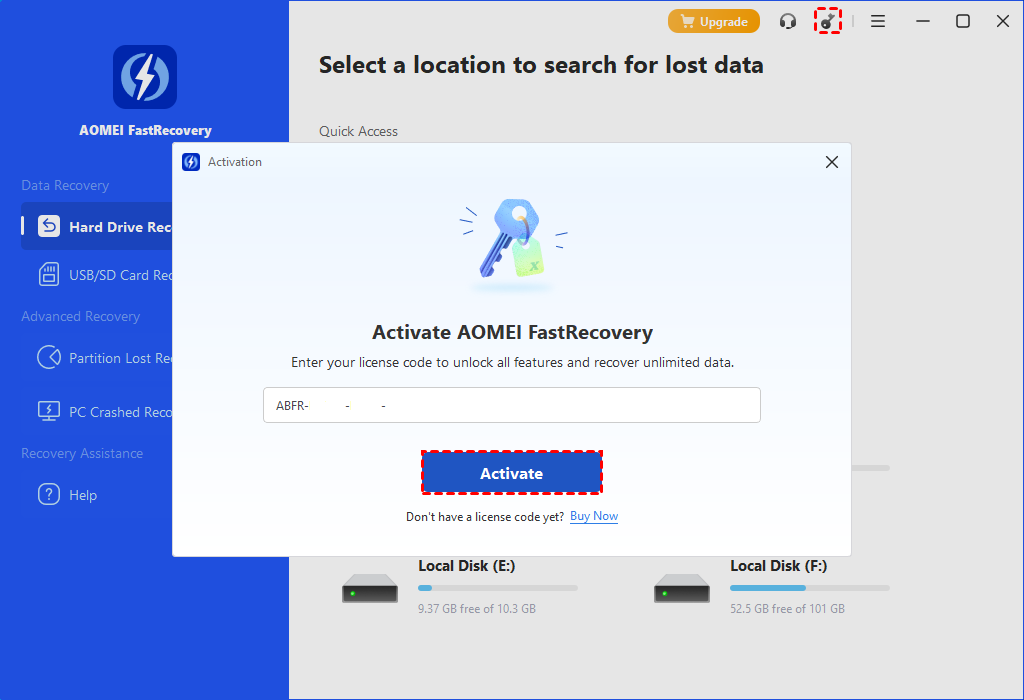Select Local Disk (F:) label
Screen dimensions: 1024x700
tap(778, 565)
